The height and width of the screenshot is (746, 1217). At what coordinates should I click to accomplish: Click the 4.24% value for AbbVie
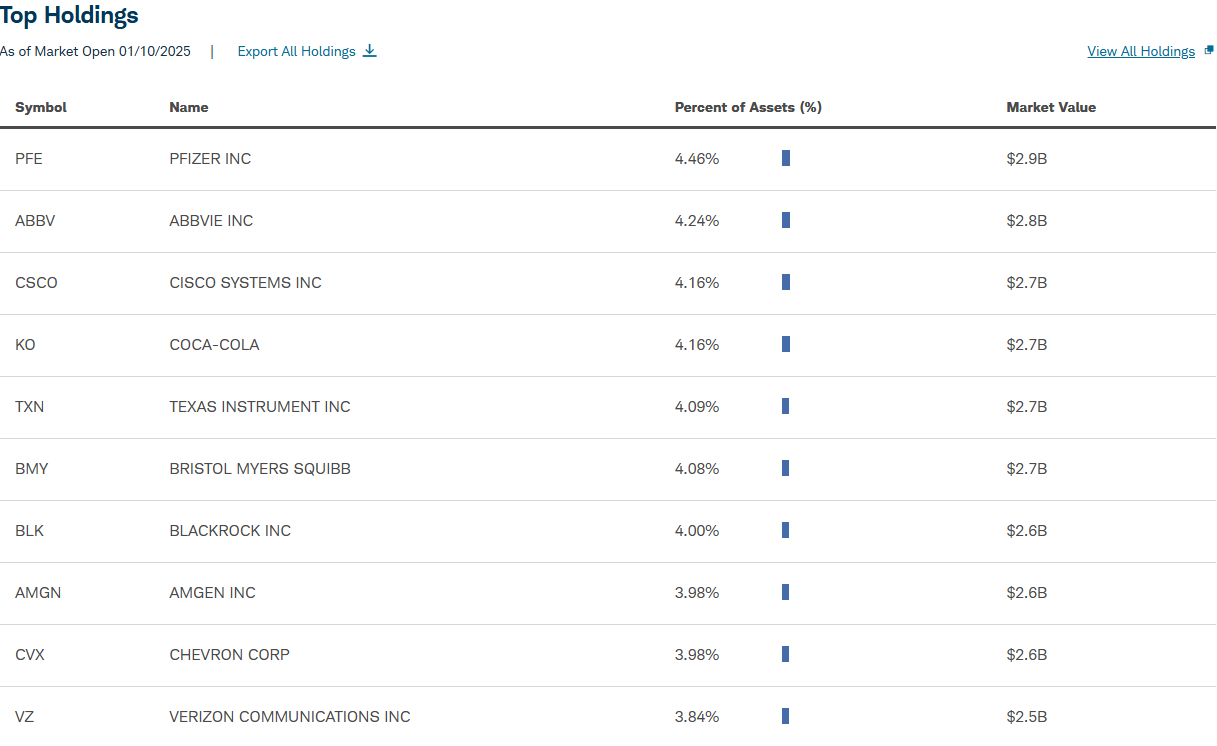click(697, 220)
